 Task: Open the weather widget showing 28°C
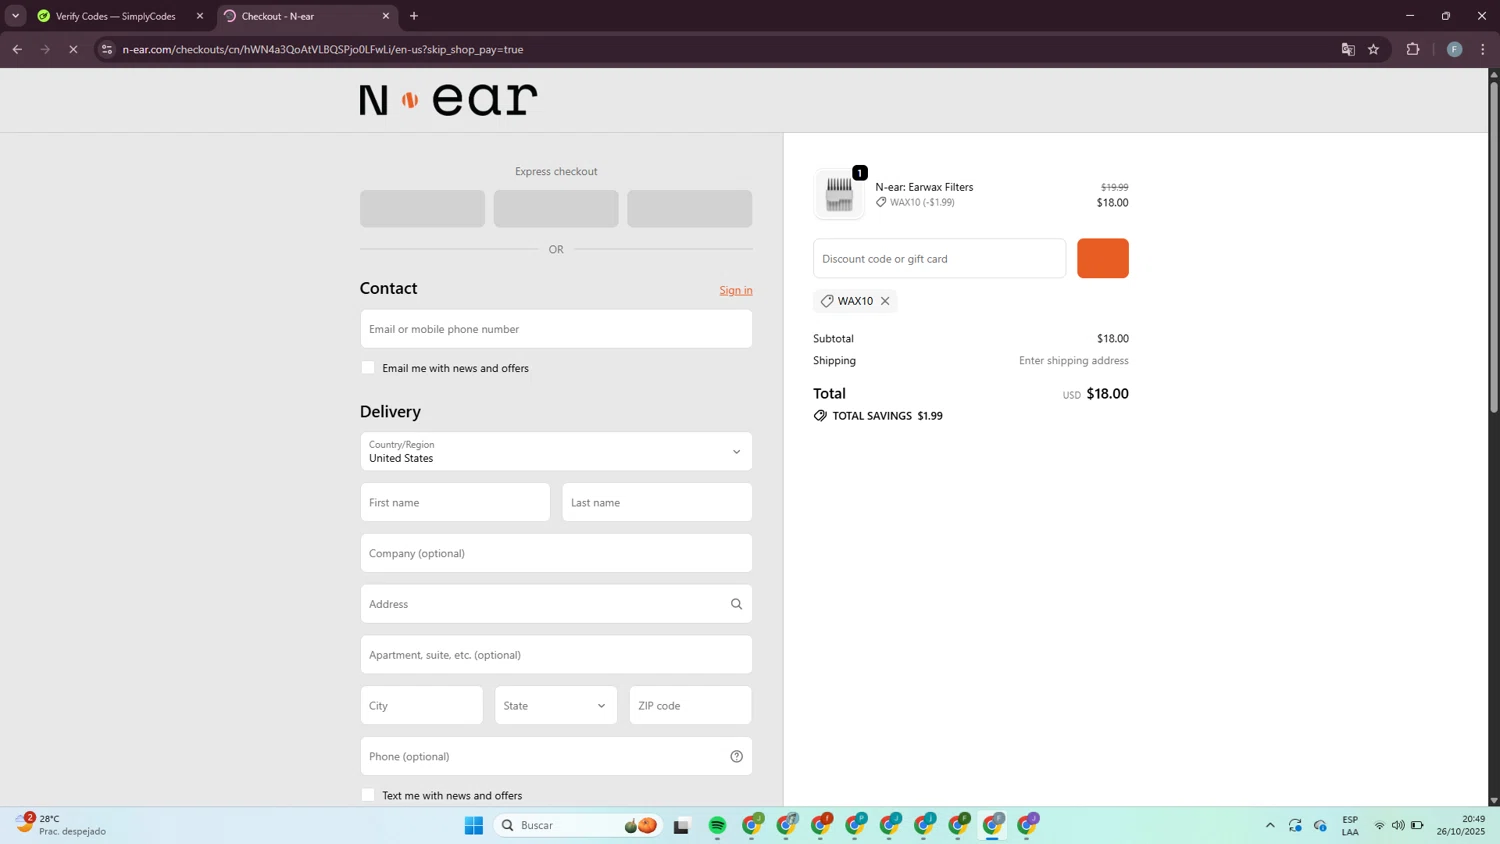(62, 825)
